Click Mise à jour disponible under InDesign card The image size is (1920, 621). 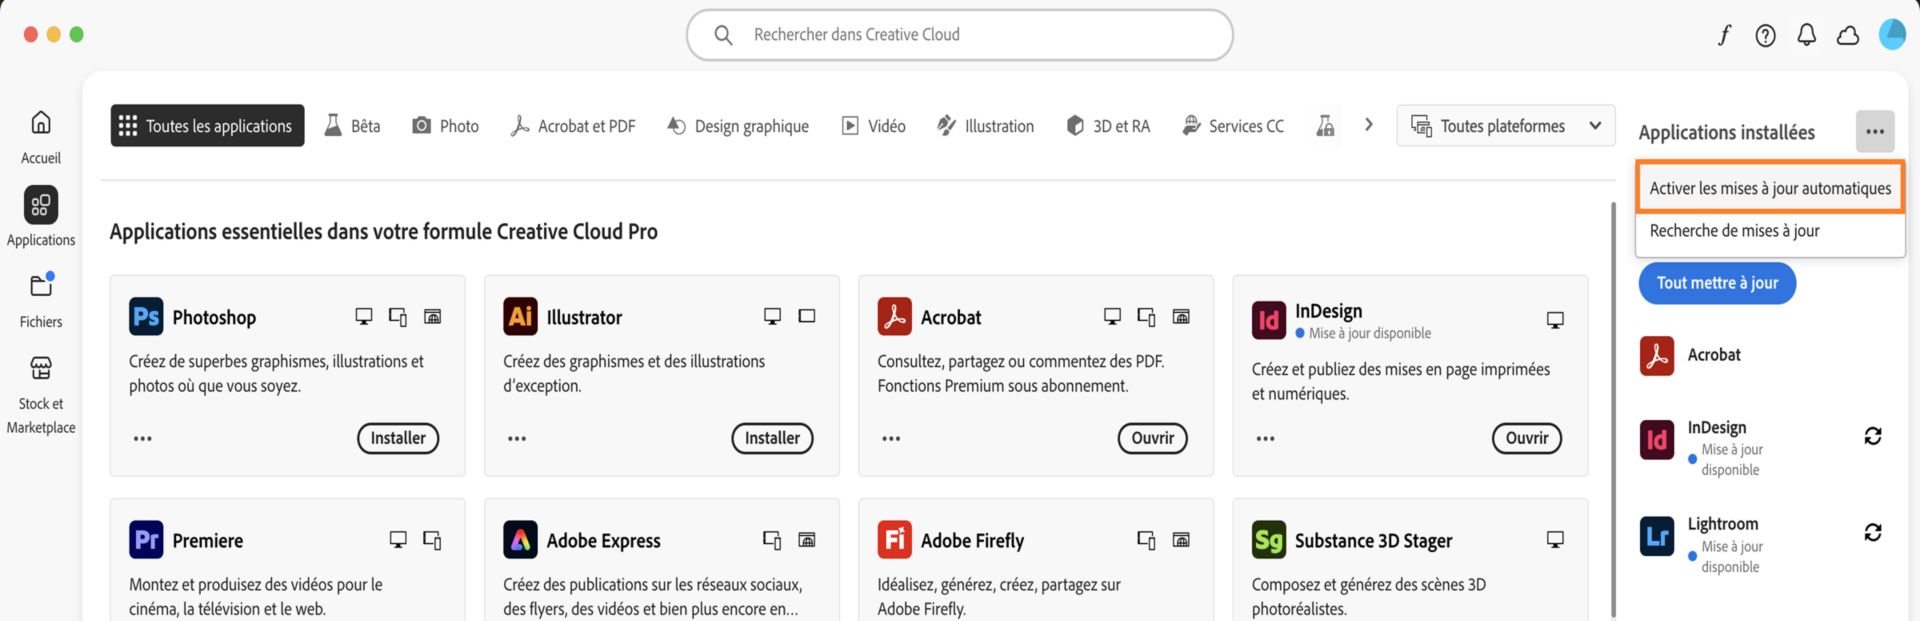[1369, 333]
